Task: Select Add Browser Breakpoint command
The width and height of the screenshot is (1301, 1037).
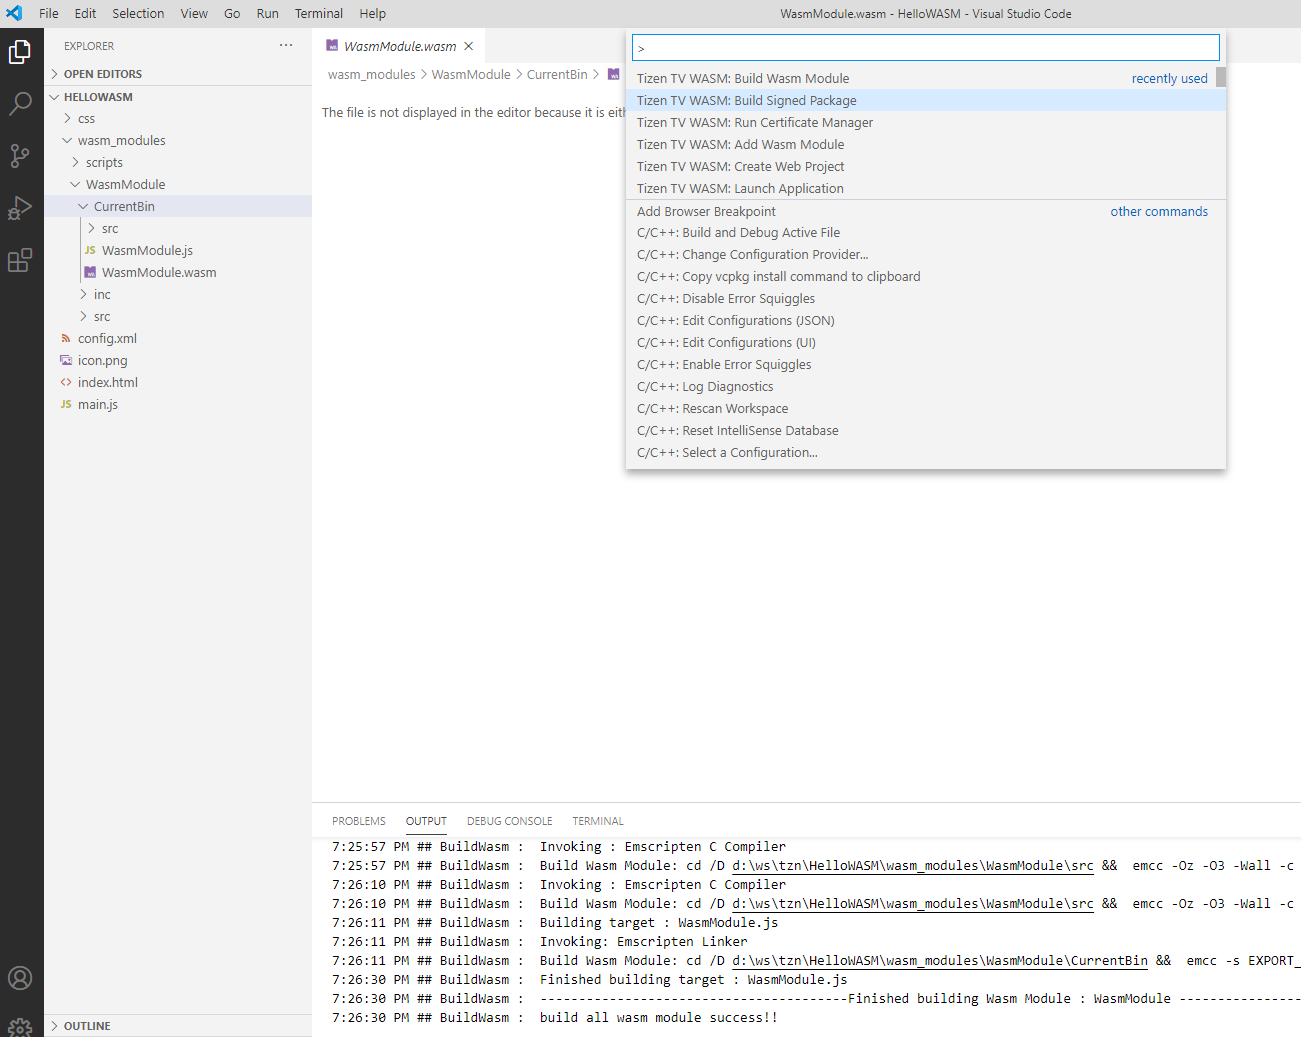Action: click(x=926, y=211)
